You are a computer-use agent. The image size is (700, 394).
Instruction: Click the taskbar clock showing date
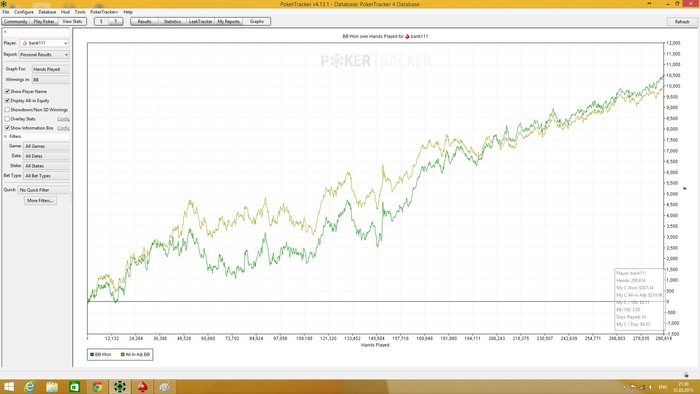tap(683, 387)
